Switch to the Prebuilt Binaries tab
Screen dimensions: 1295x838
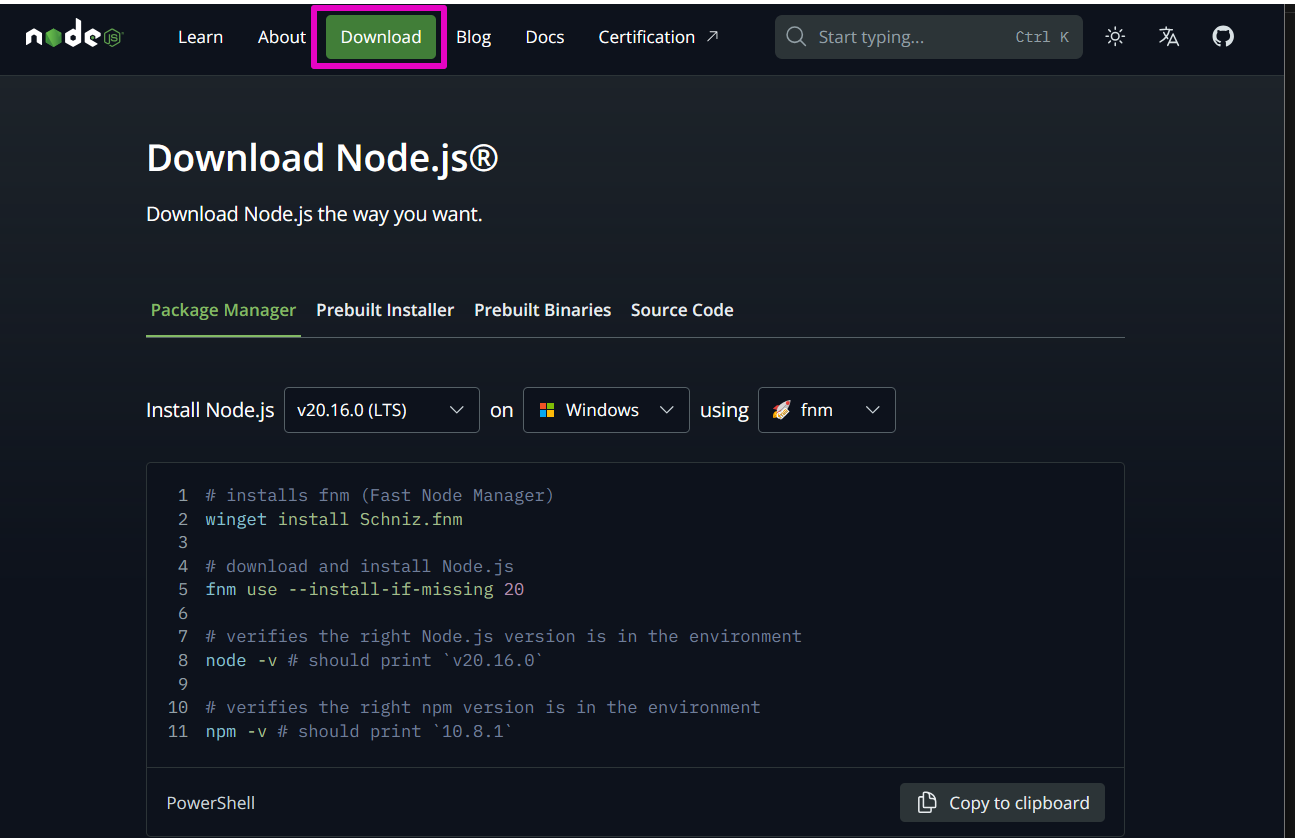(543, 310)
